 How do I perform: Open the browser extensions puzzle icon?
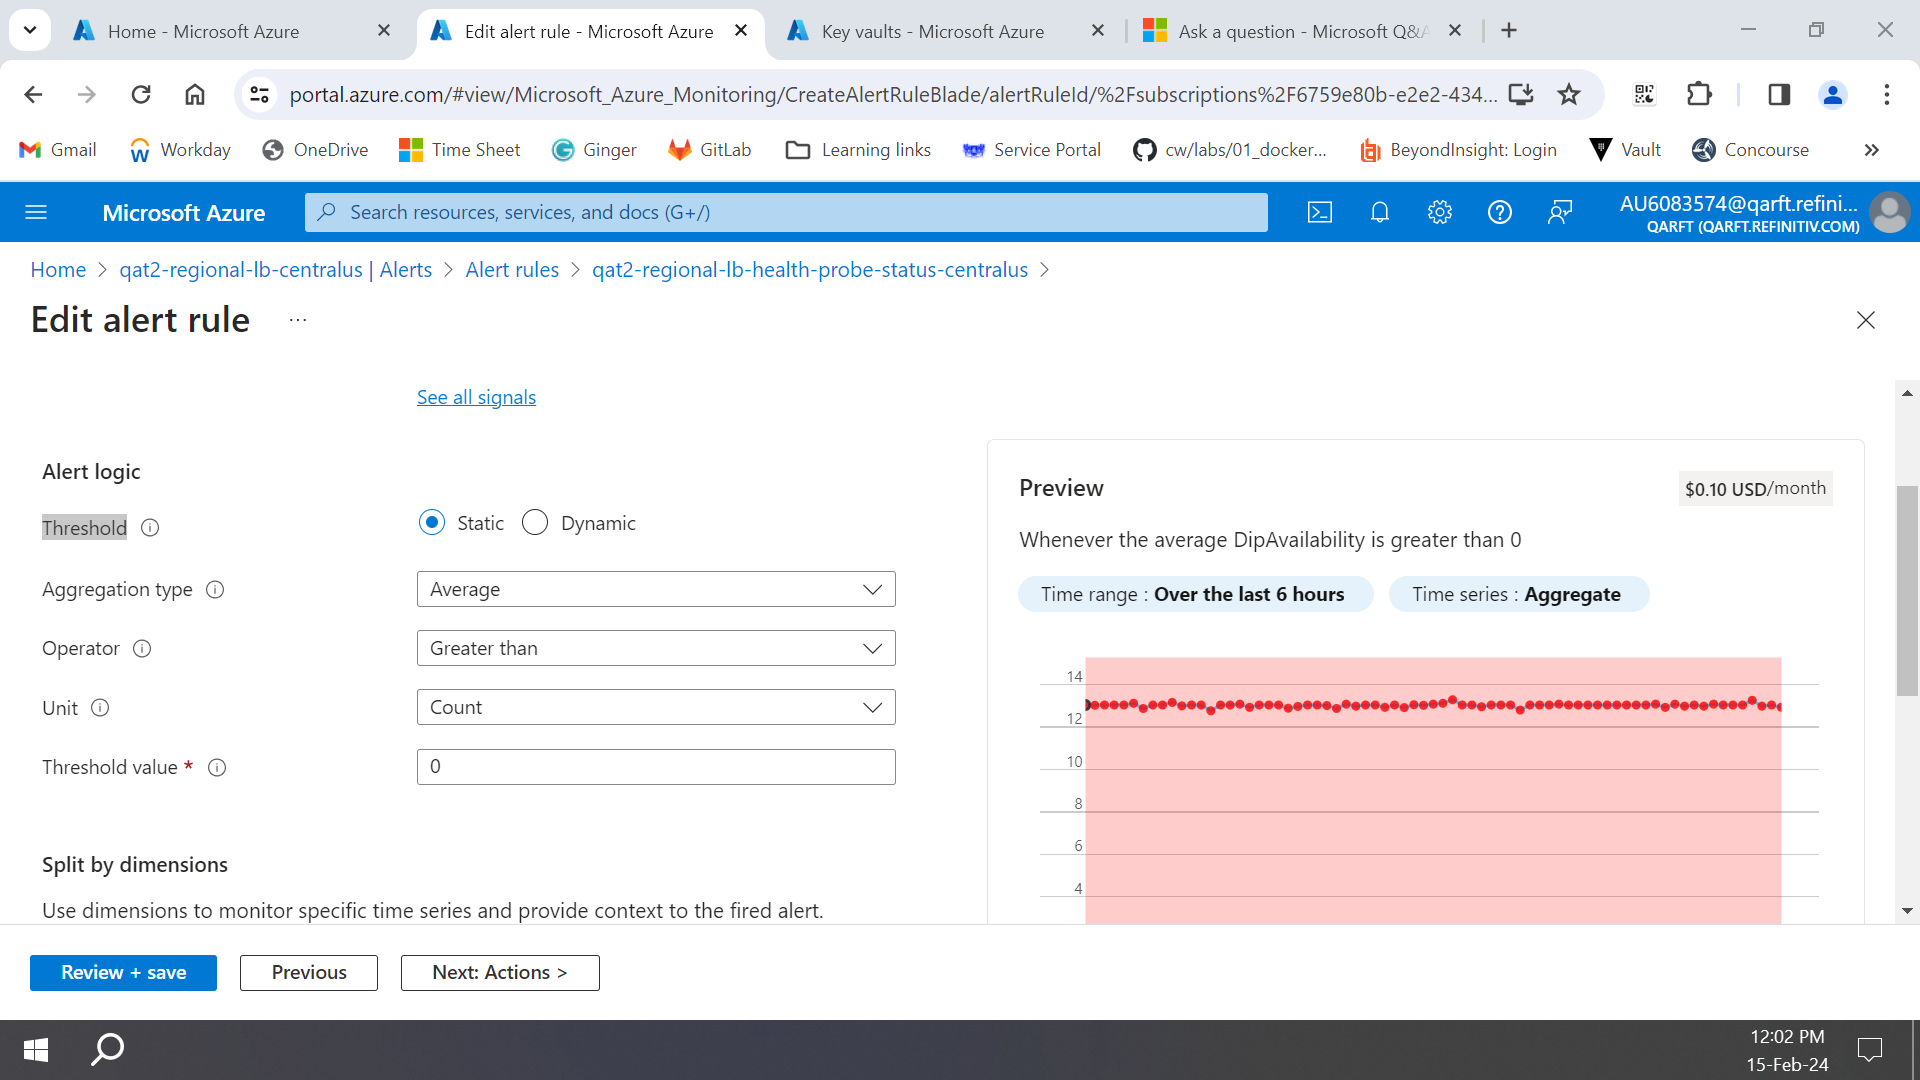1700,94
